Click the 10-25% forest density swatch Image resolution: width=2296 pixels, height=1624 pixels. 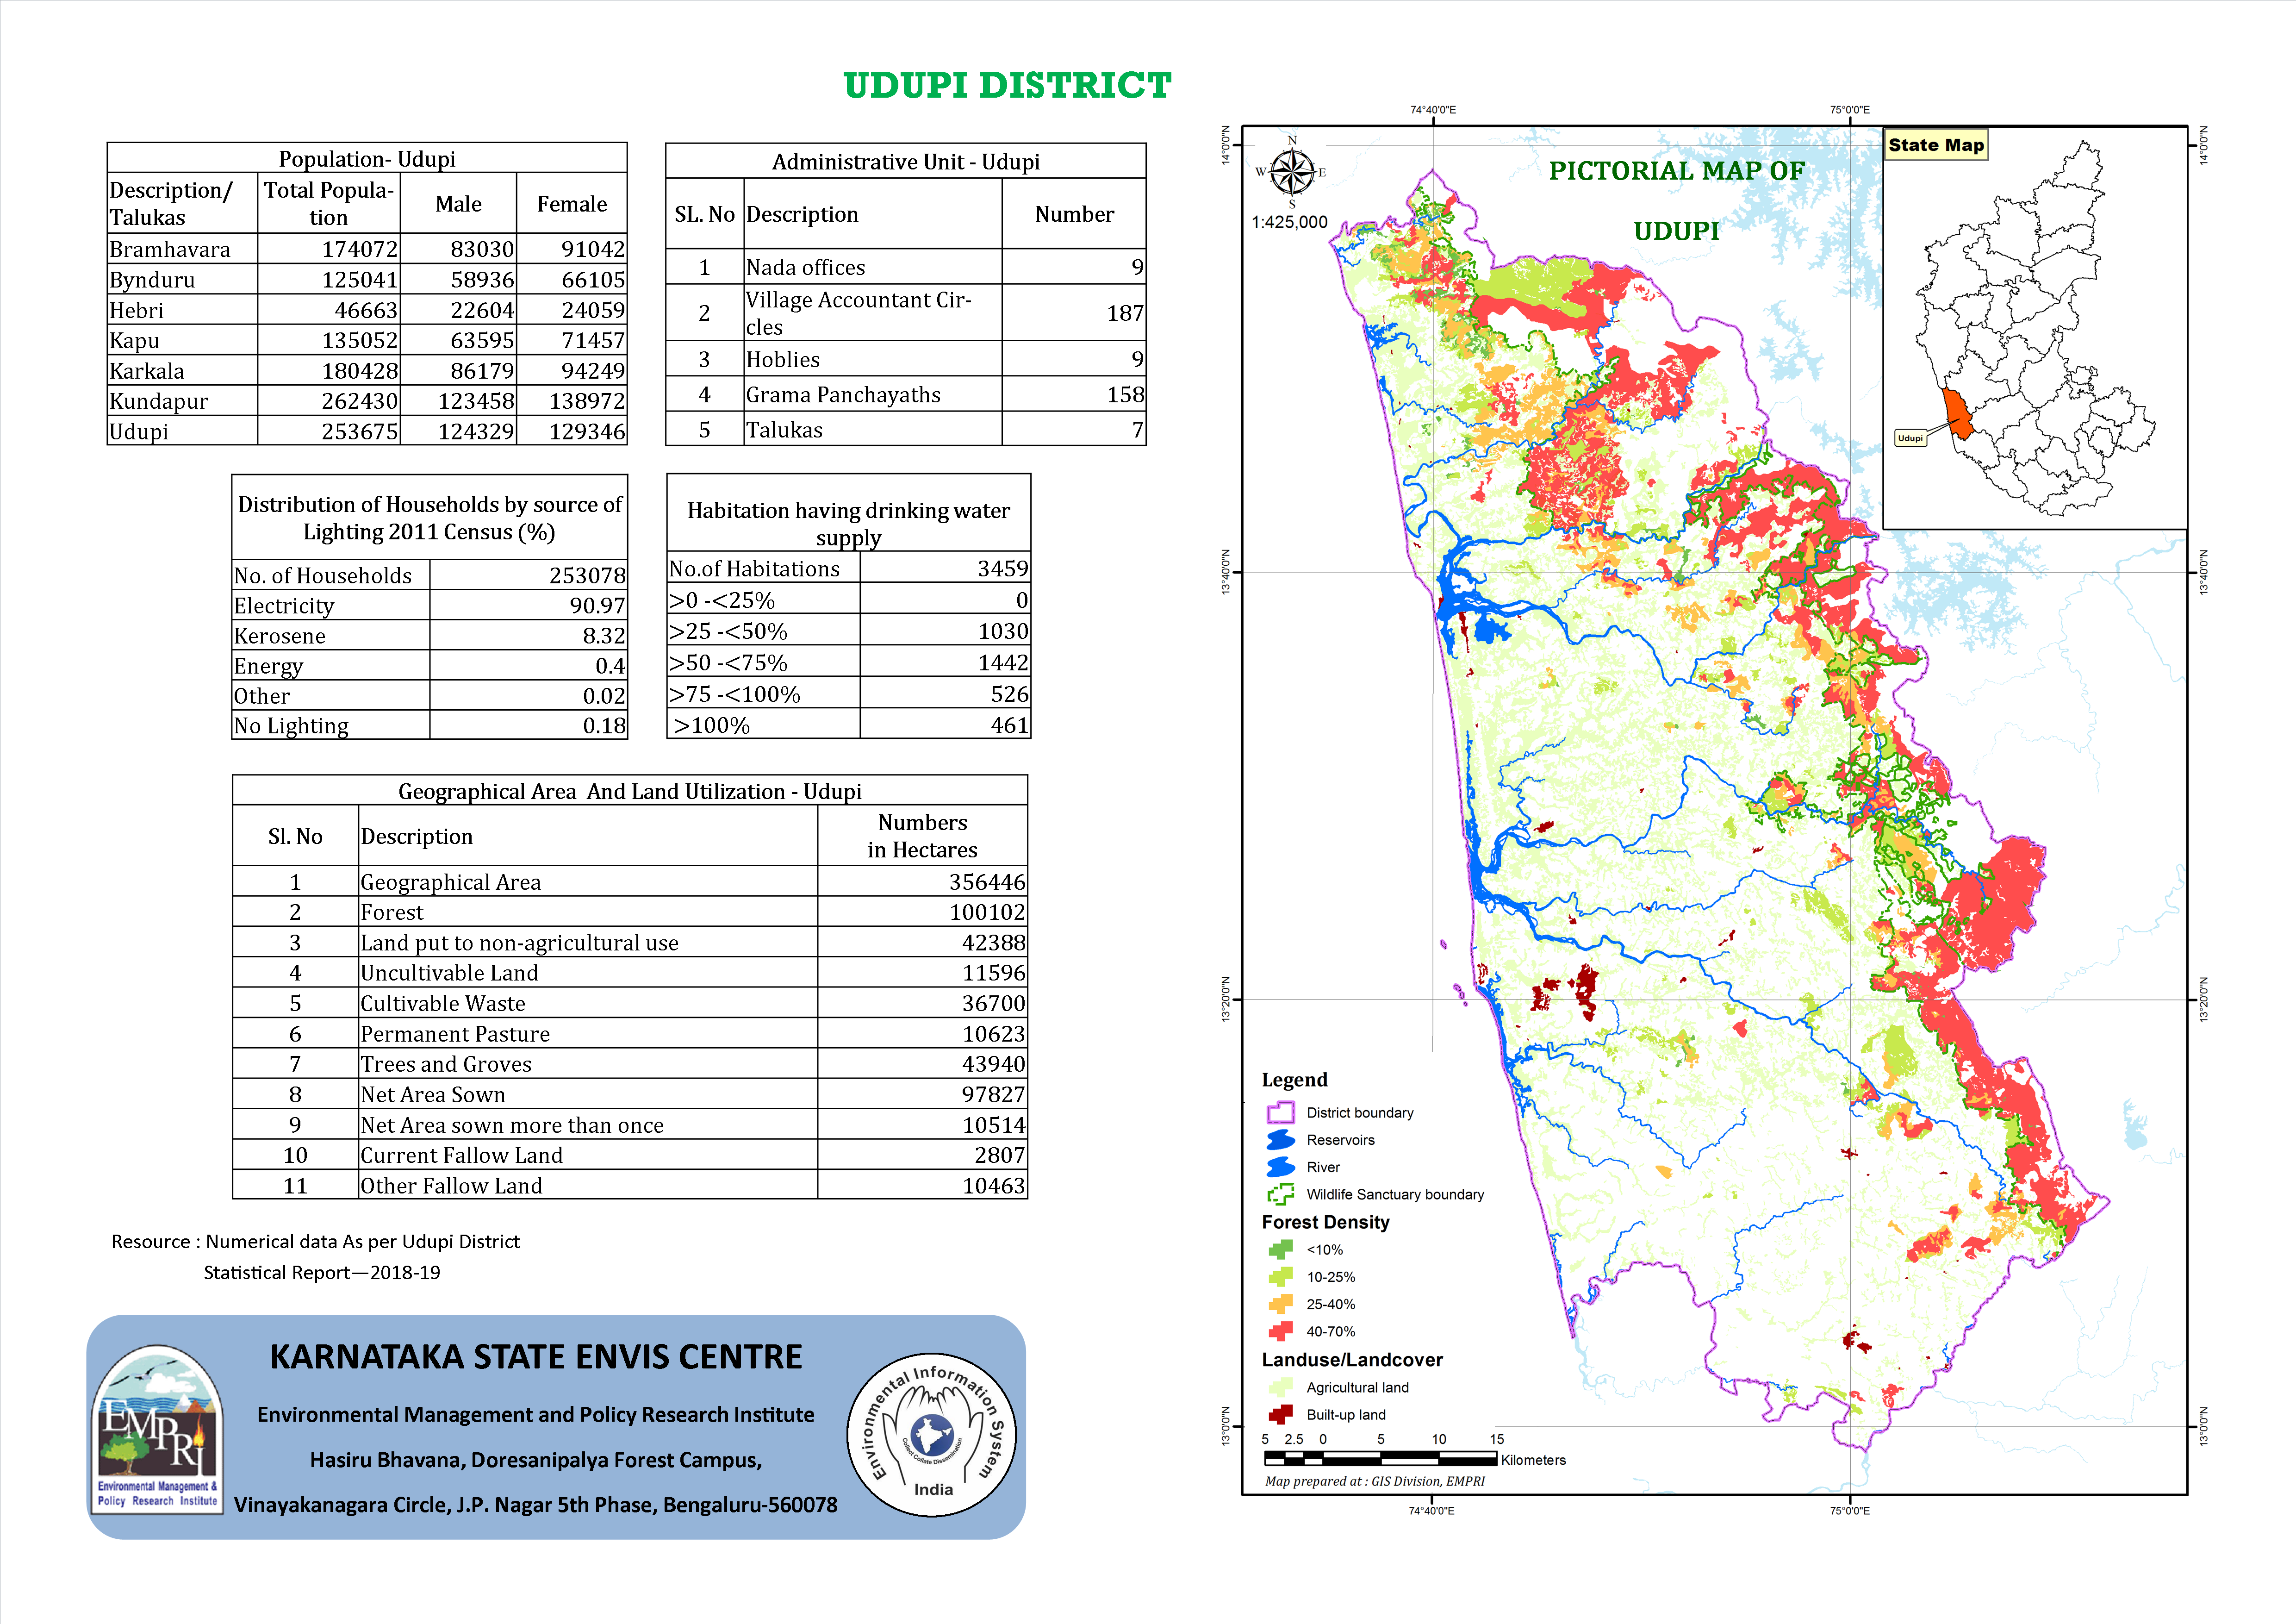point(1280,1277)
